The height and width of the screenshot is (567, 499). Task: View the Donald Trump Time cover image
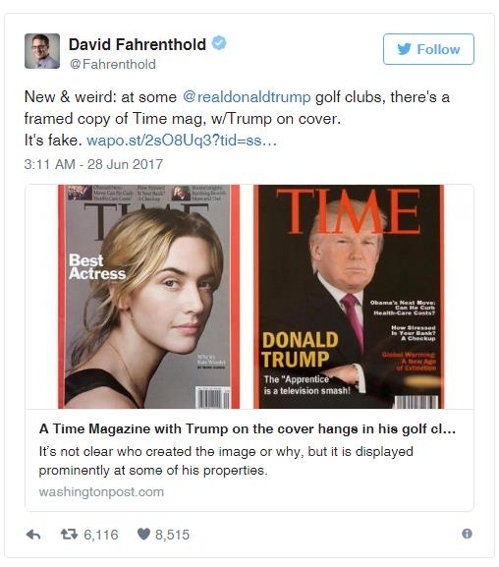pyautogui.click(x=349, y=297)
